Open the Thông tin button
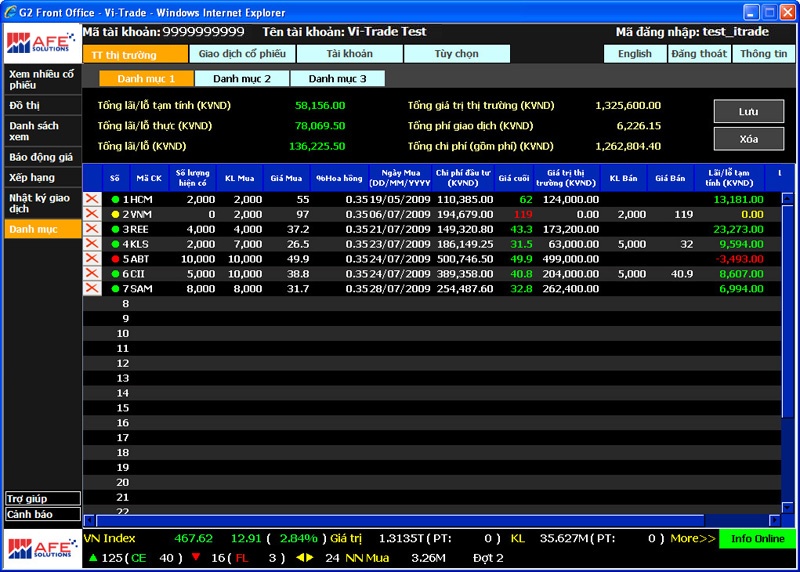Screen dimensions: 800x572 [x=763, y=54]
